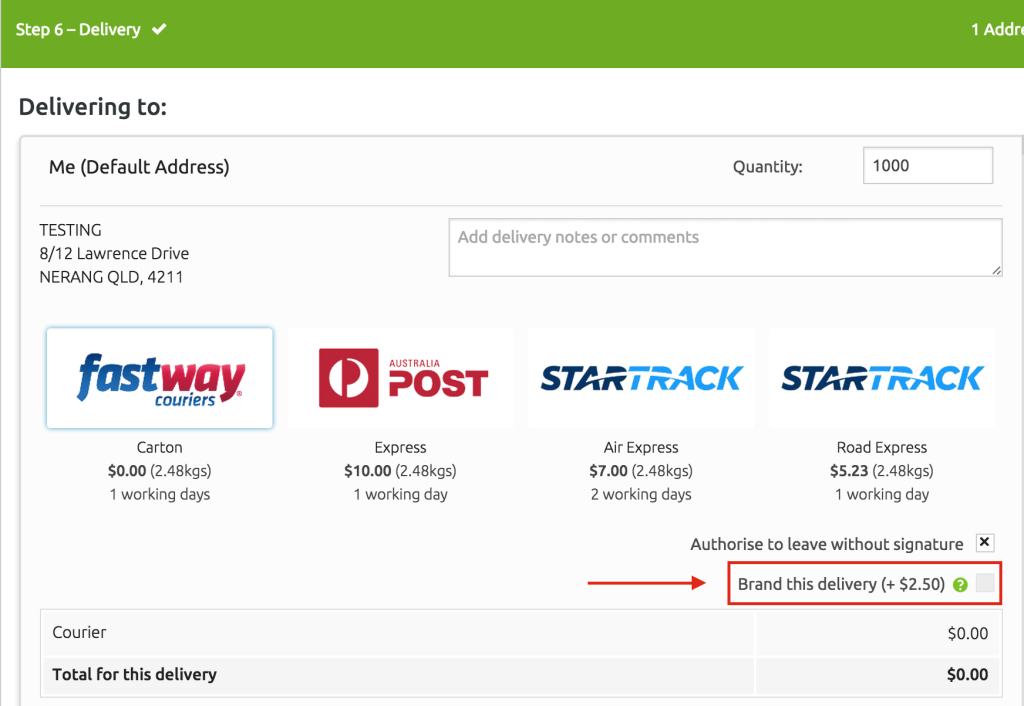Click the green help question mark icon

click(x=961, y=585)
